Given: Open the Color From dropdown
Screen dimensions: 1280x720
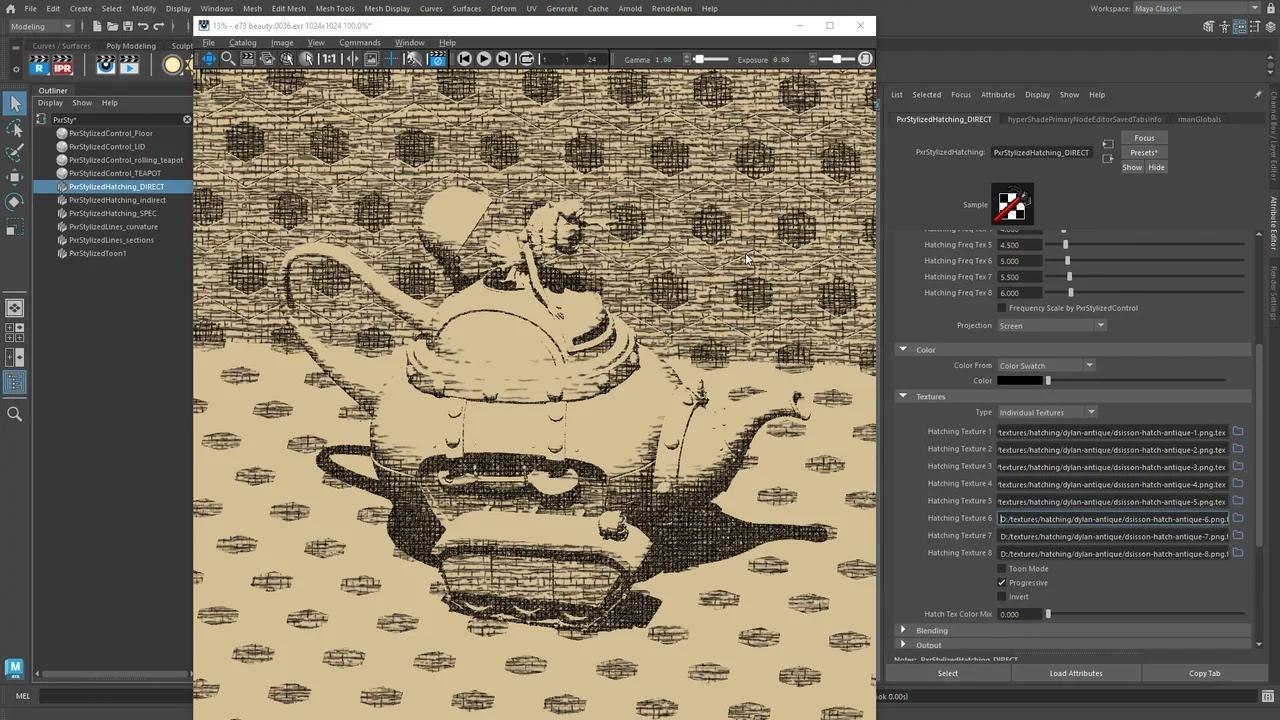Looking at the screenshot, I should [x=1046, y=365].
